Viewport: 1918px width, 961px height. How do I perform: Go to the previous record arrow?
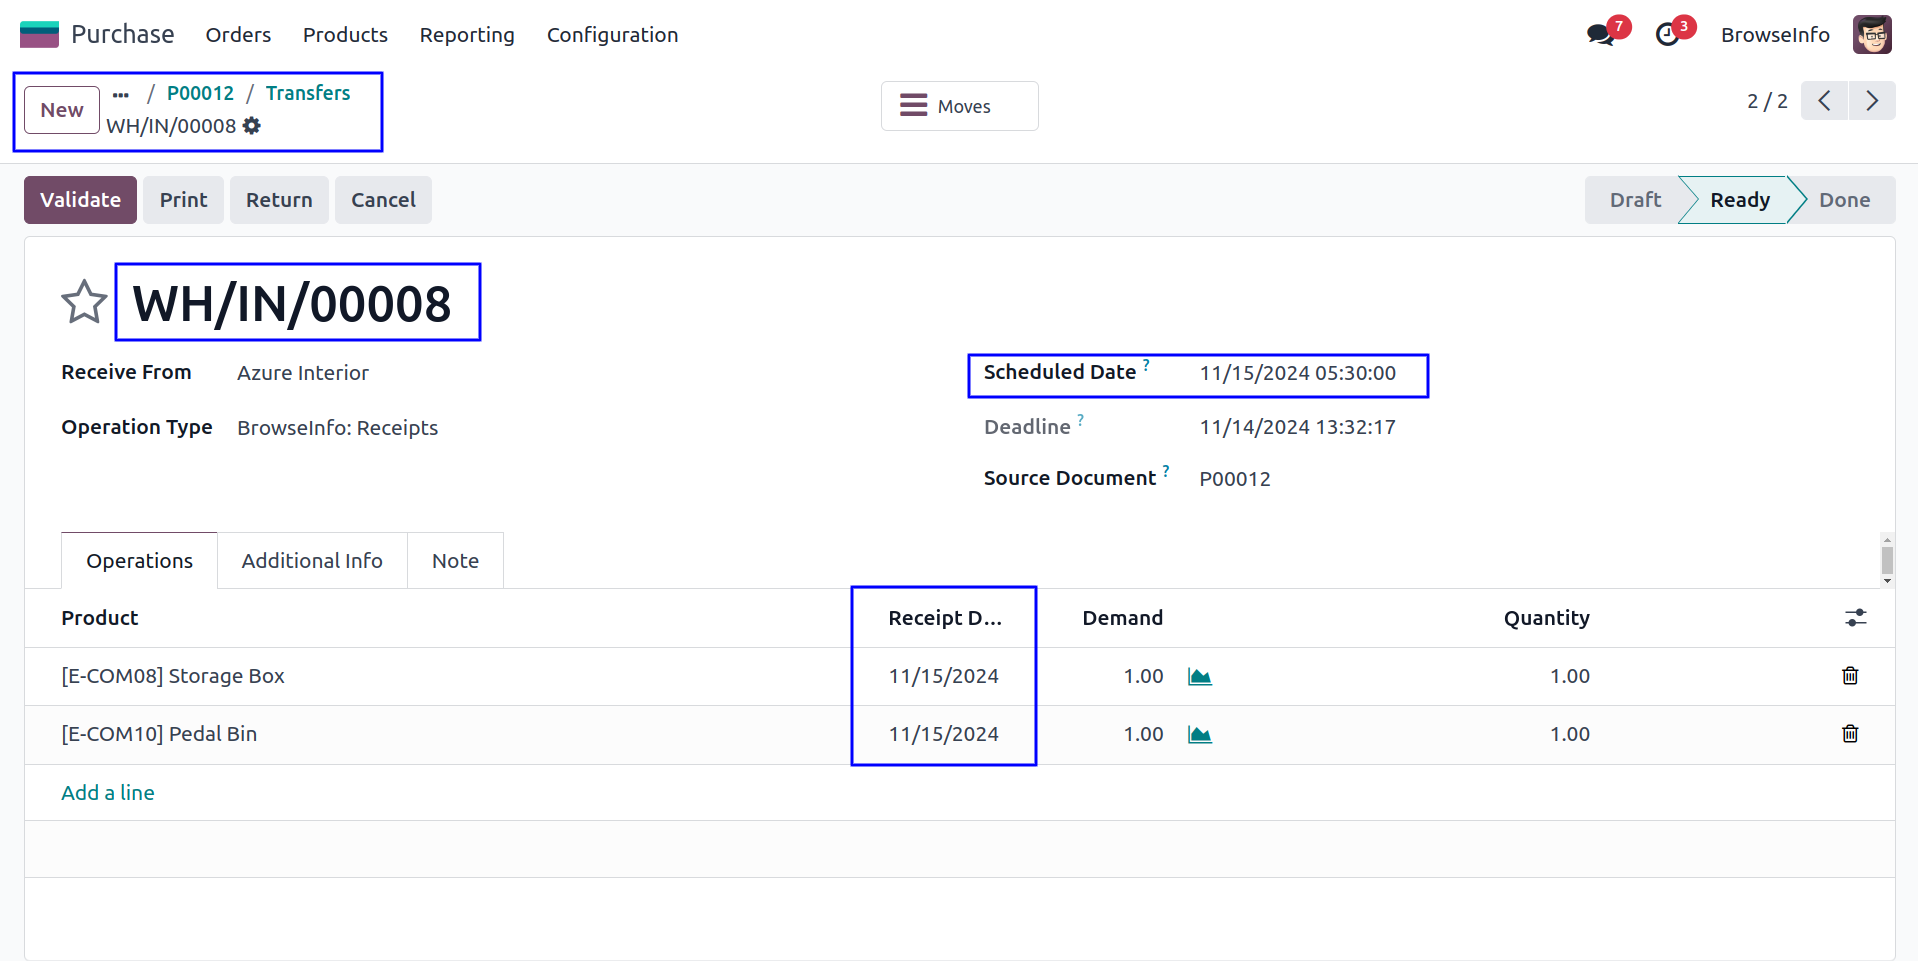[x=1824, y=101]
